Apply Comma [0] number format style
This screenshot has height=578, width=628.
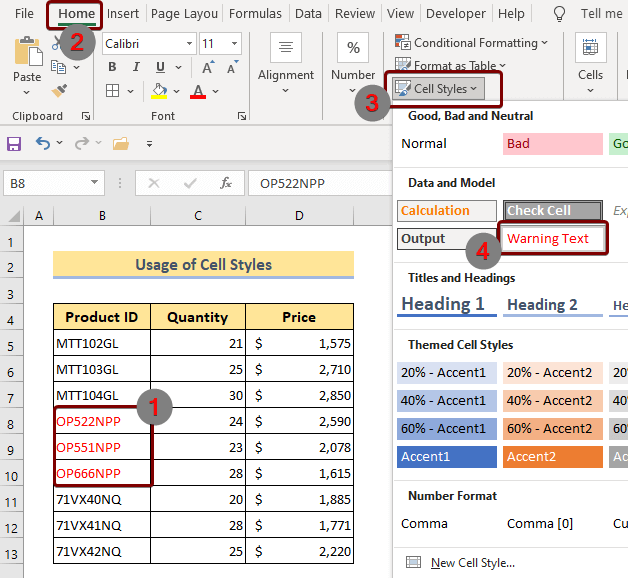click(553, 524)
